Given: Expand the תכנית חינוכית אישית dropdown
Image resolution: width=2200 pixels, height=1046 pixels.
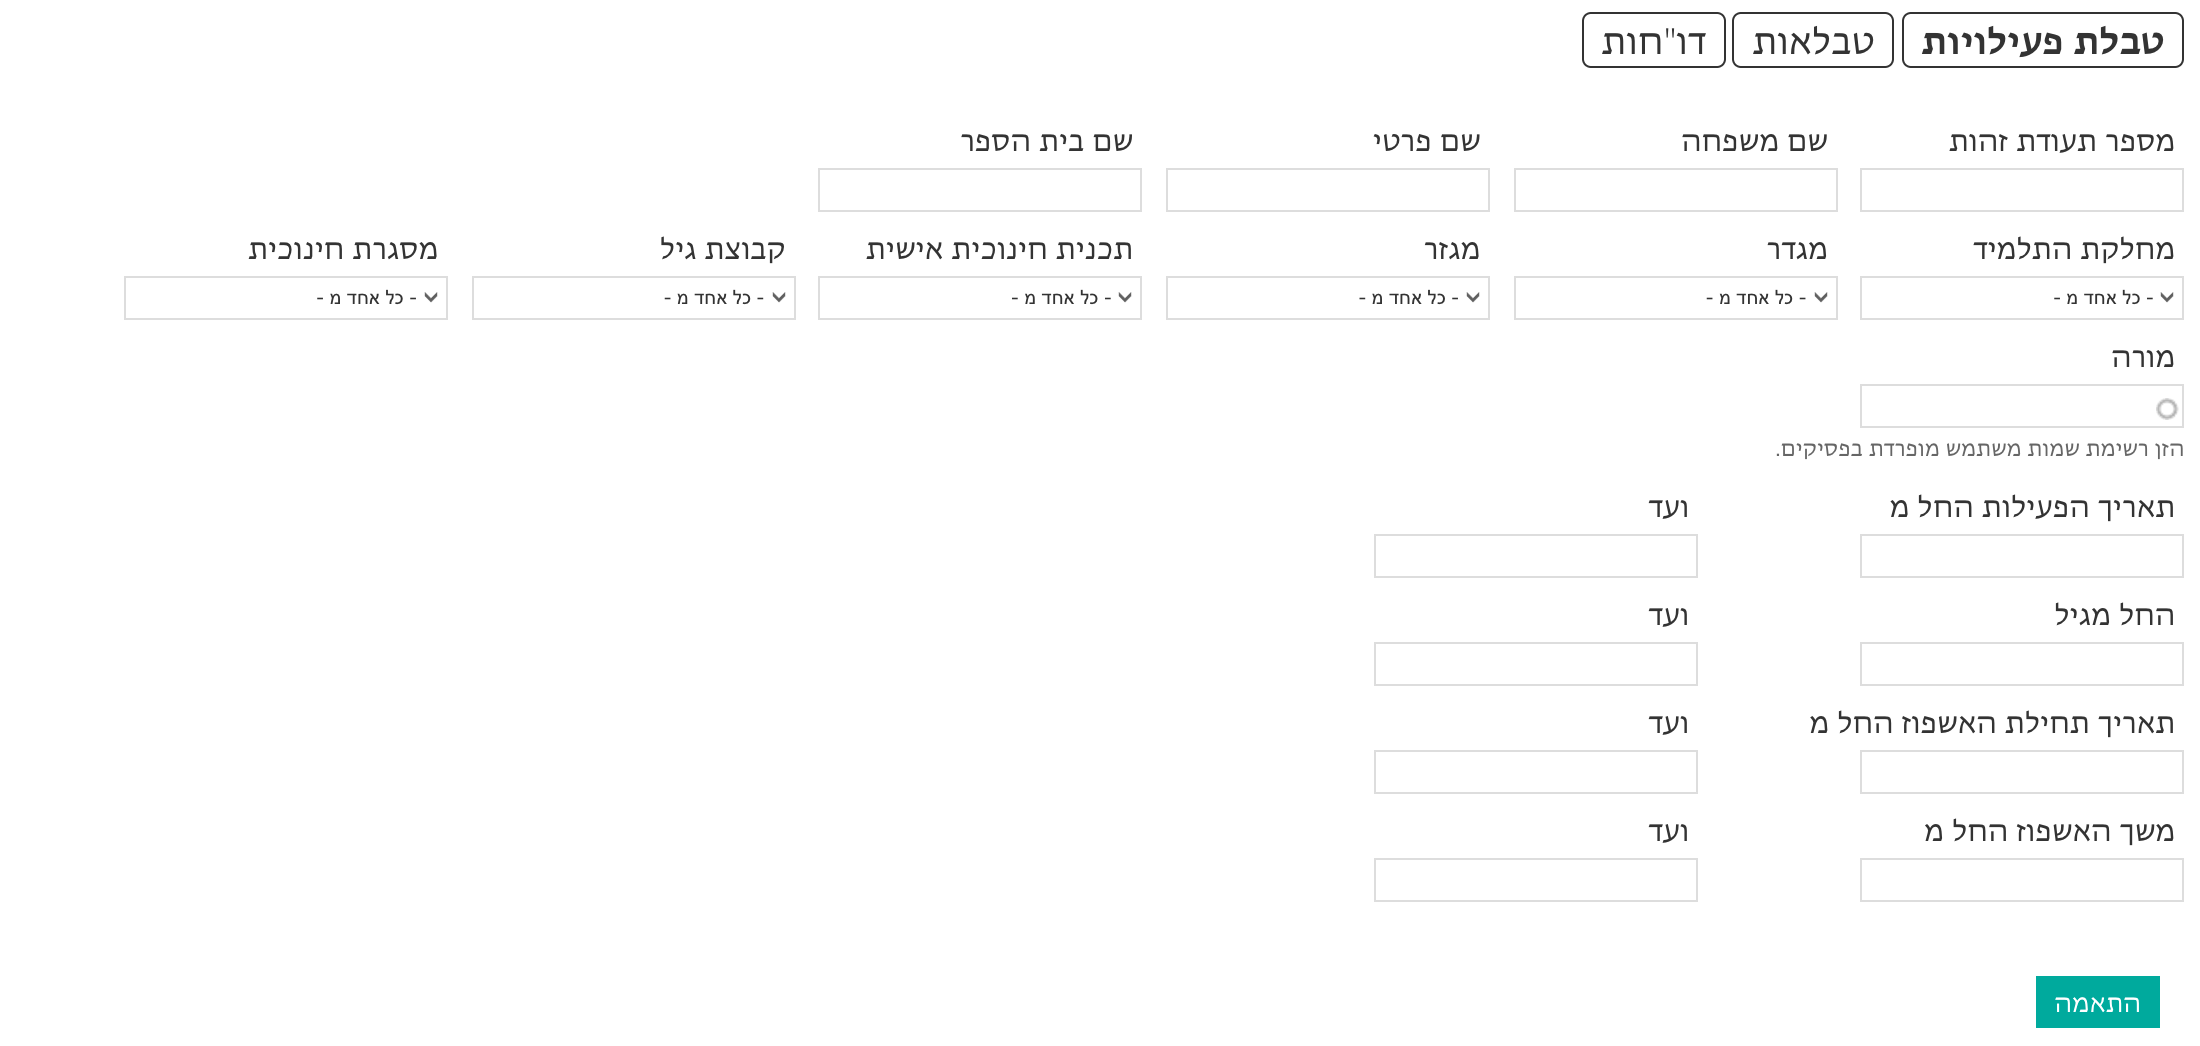Looking at the screenshot, I should 979,298.
